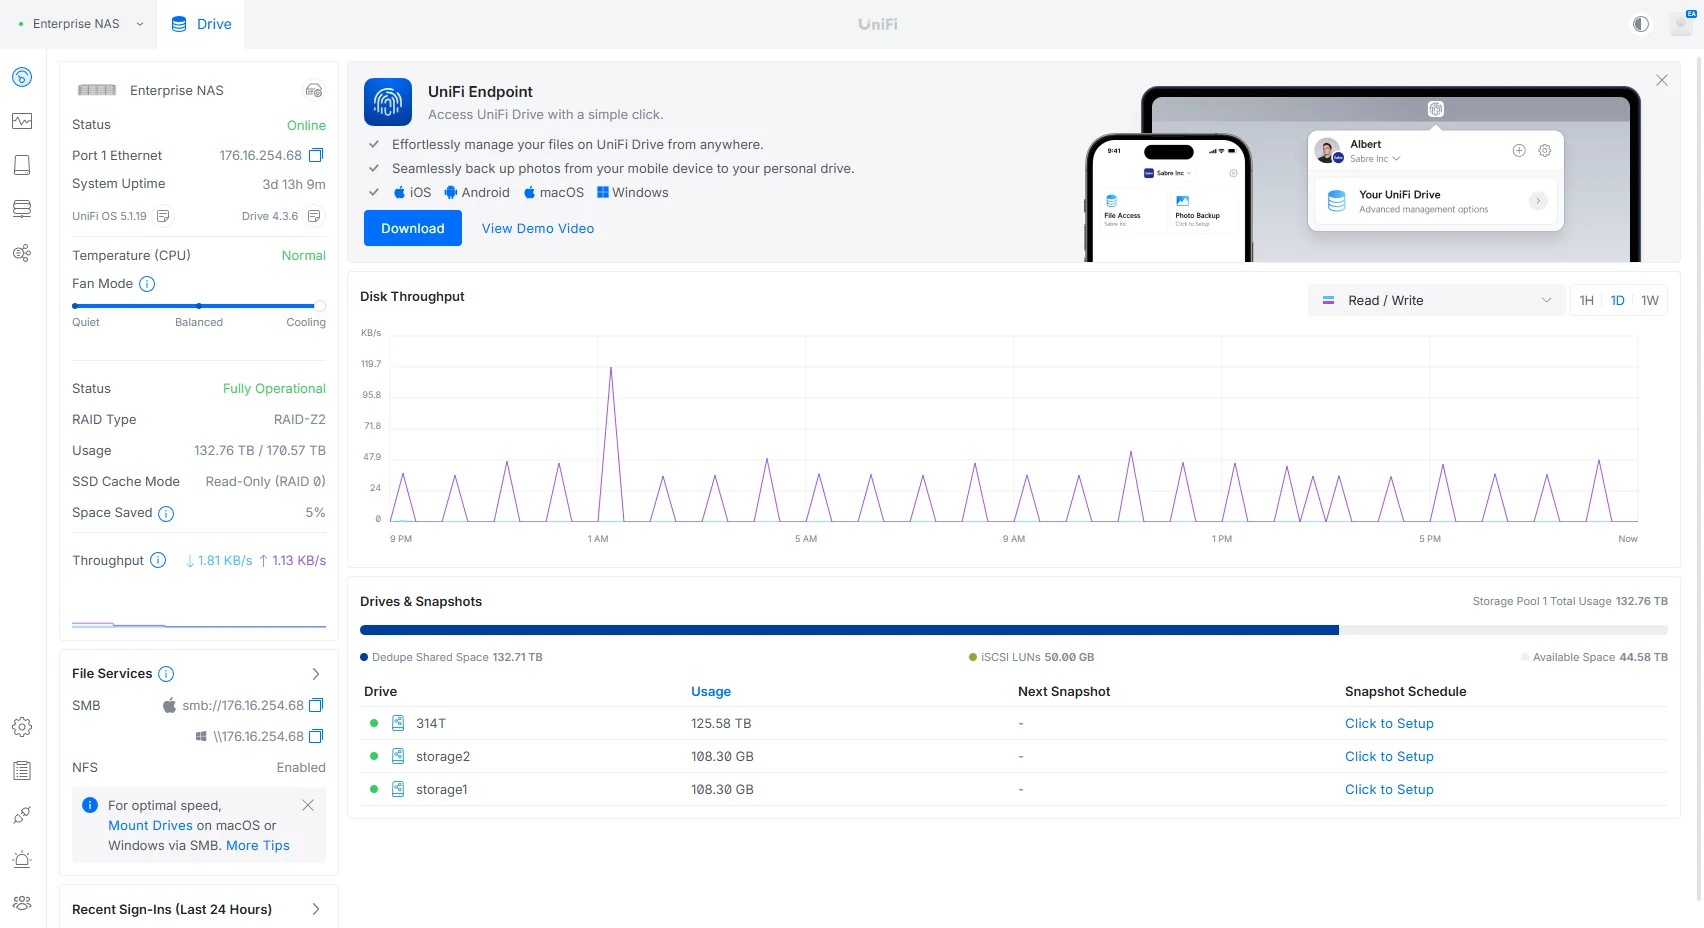Open the user account avatar
This screenshot has height=928, width=1704.
(1682, 24)
